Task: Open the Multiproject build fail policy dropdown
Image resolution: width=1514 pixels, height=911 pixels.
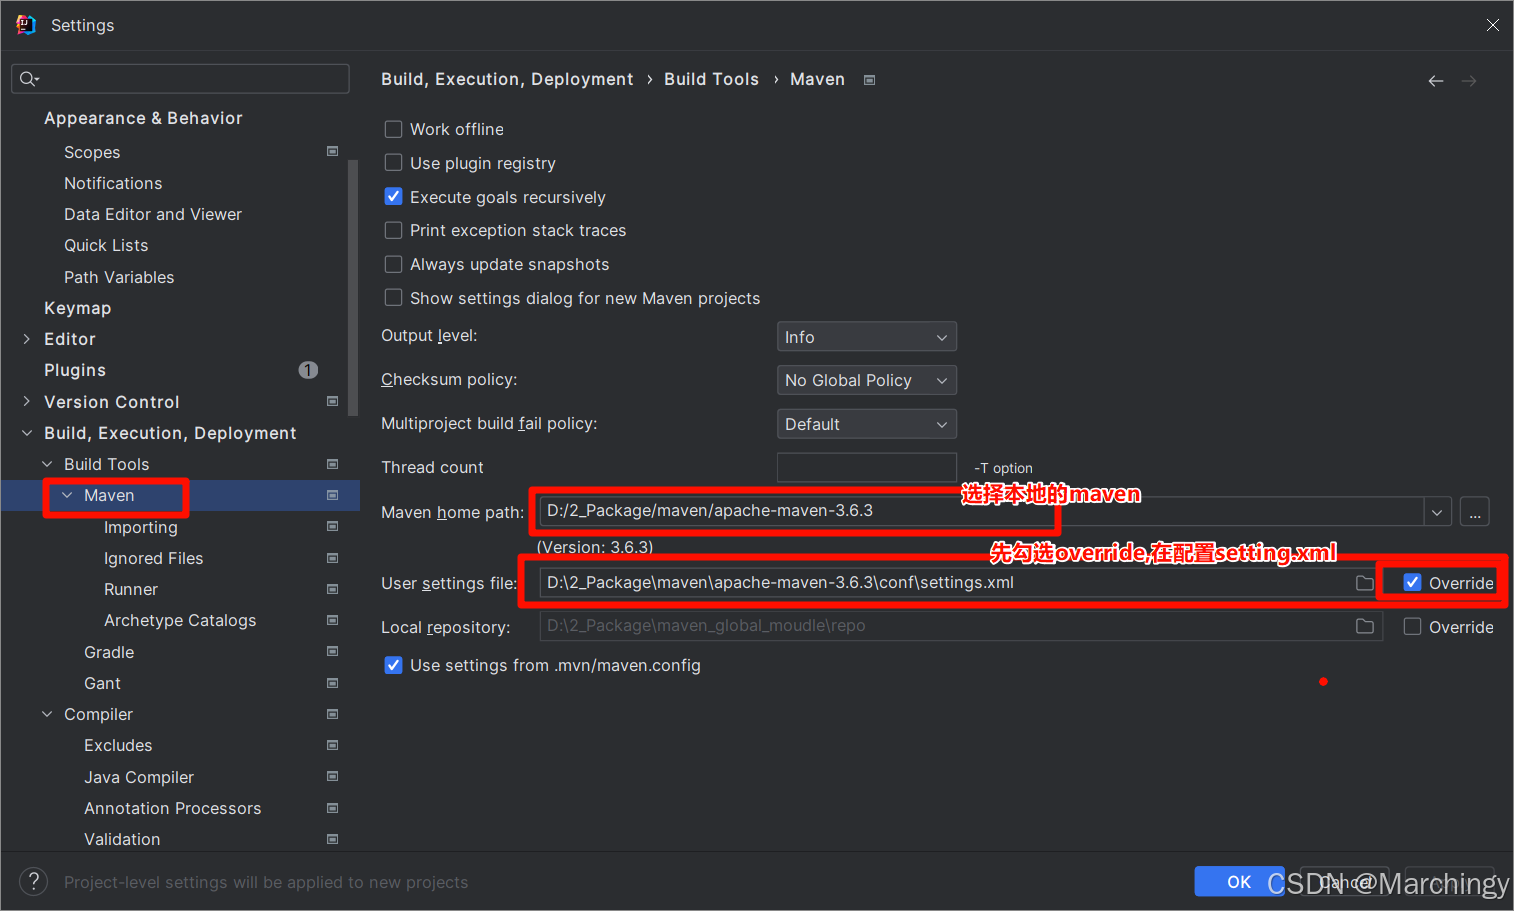Action: [866, 424]
